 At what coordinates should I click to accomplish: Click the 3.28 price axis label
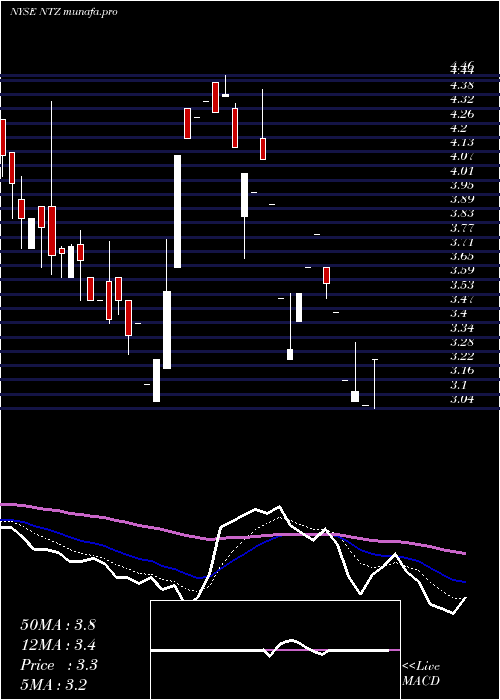462,342
